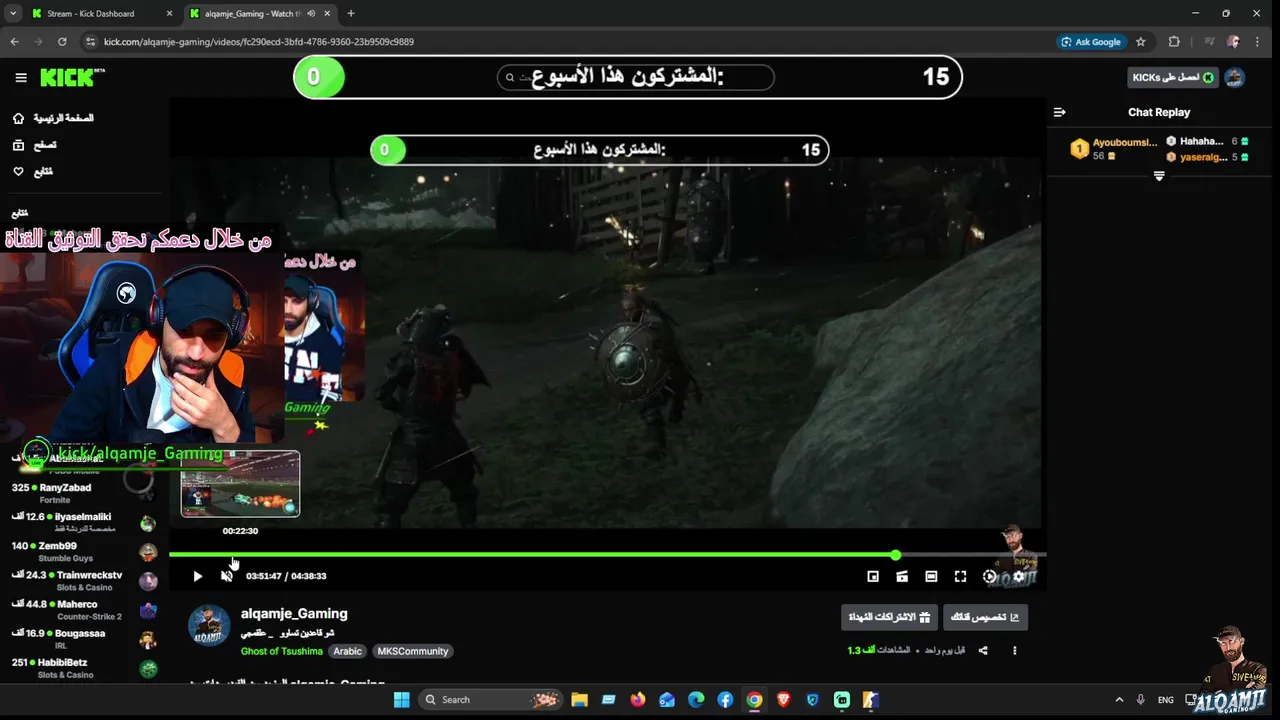This screenshot has width=1280, height=720.
Task: Expand the chat leaderboard gifters
Action: tap(1159, 176)
